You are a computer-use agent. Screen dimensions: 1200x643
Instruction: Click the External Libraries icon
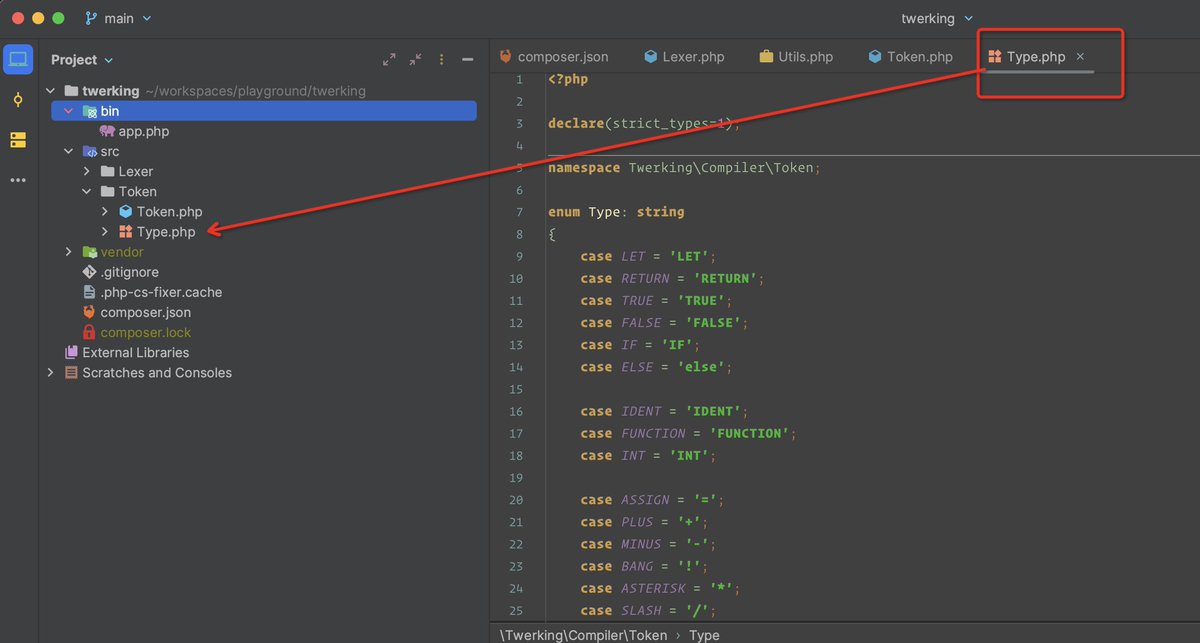pyautogui.click(x=71, y=352)
